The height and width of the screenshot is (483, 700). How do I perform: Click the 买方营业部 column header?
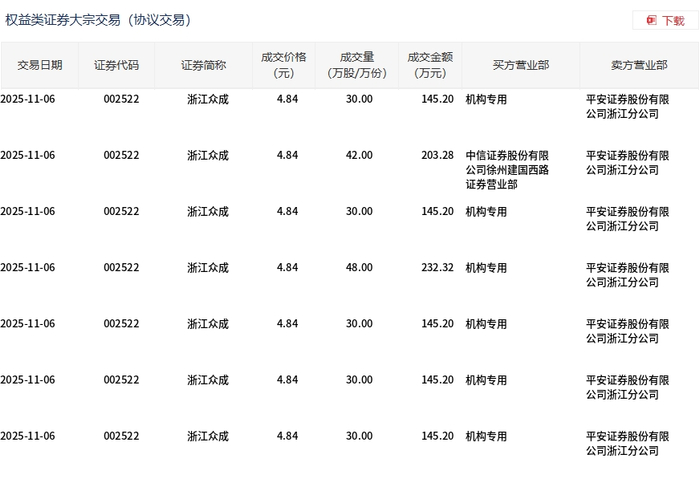click(x=520, y=65)
